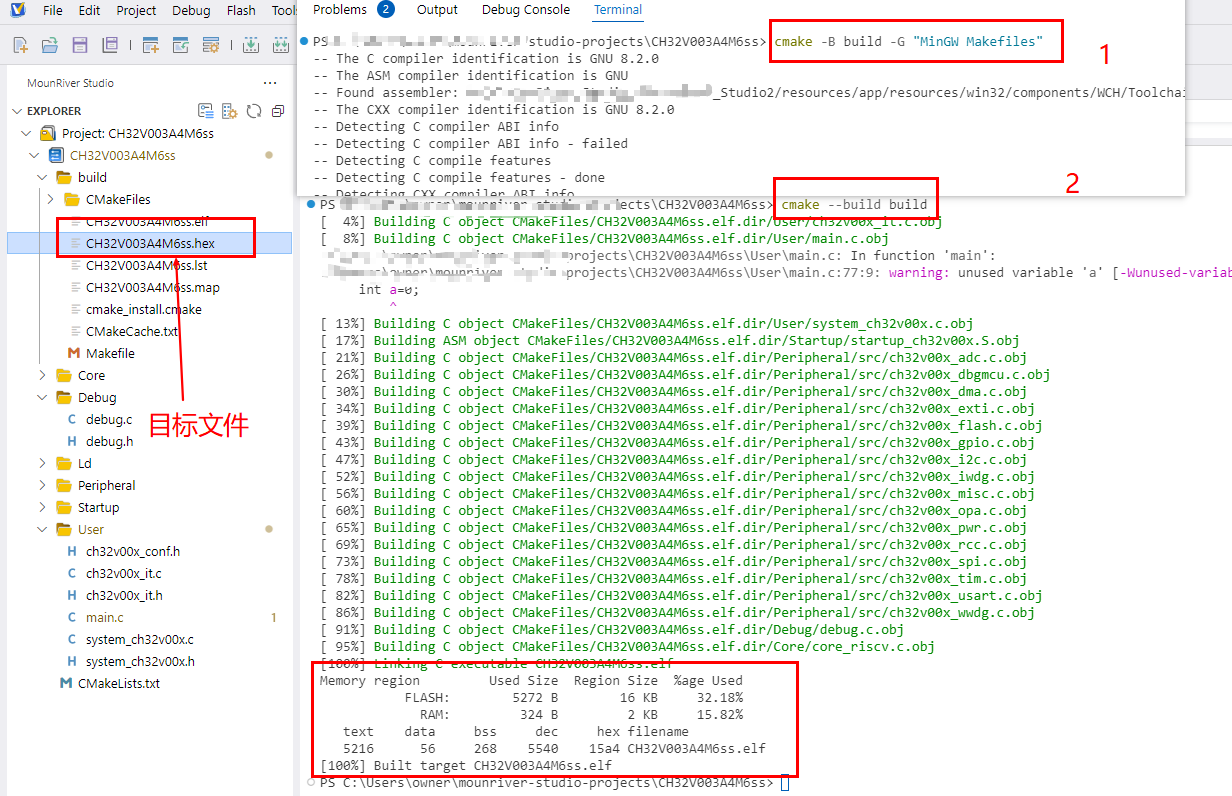Collapse the EXPLORER section chevron
This screenshot has height=796, width=1232.
pos(17,111)
